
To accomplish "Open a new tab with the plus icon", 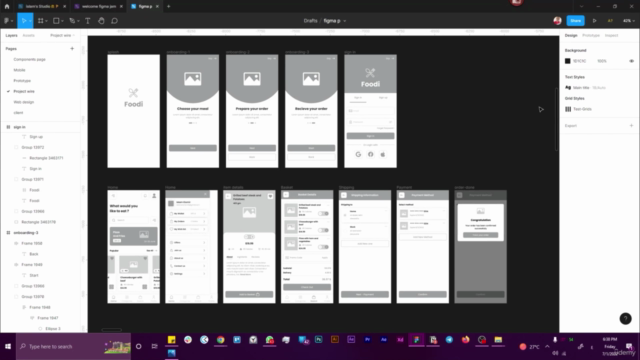I will pyautogui.click(x=169, y=7).
